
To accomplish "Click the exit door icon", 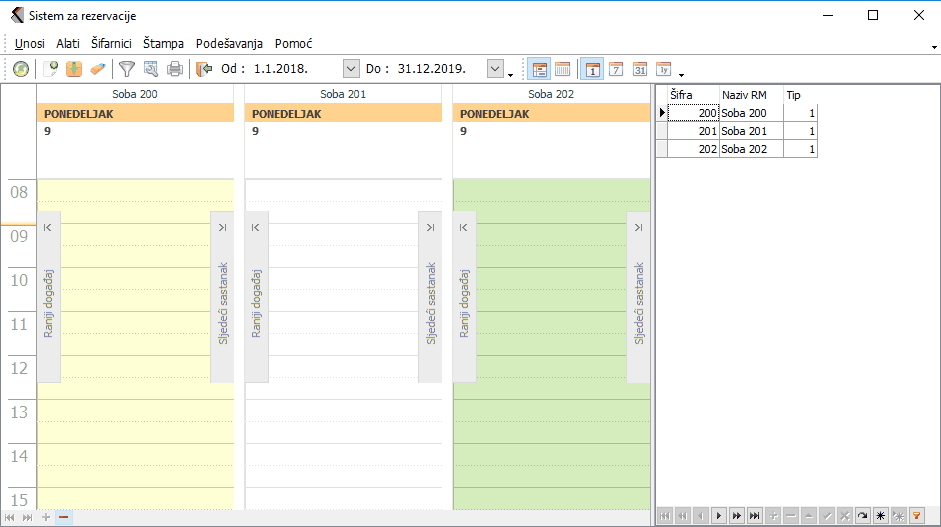I will point(205,69).
